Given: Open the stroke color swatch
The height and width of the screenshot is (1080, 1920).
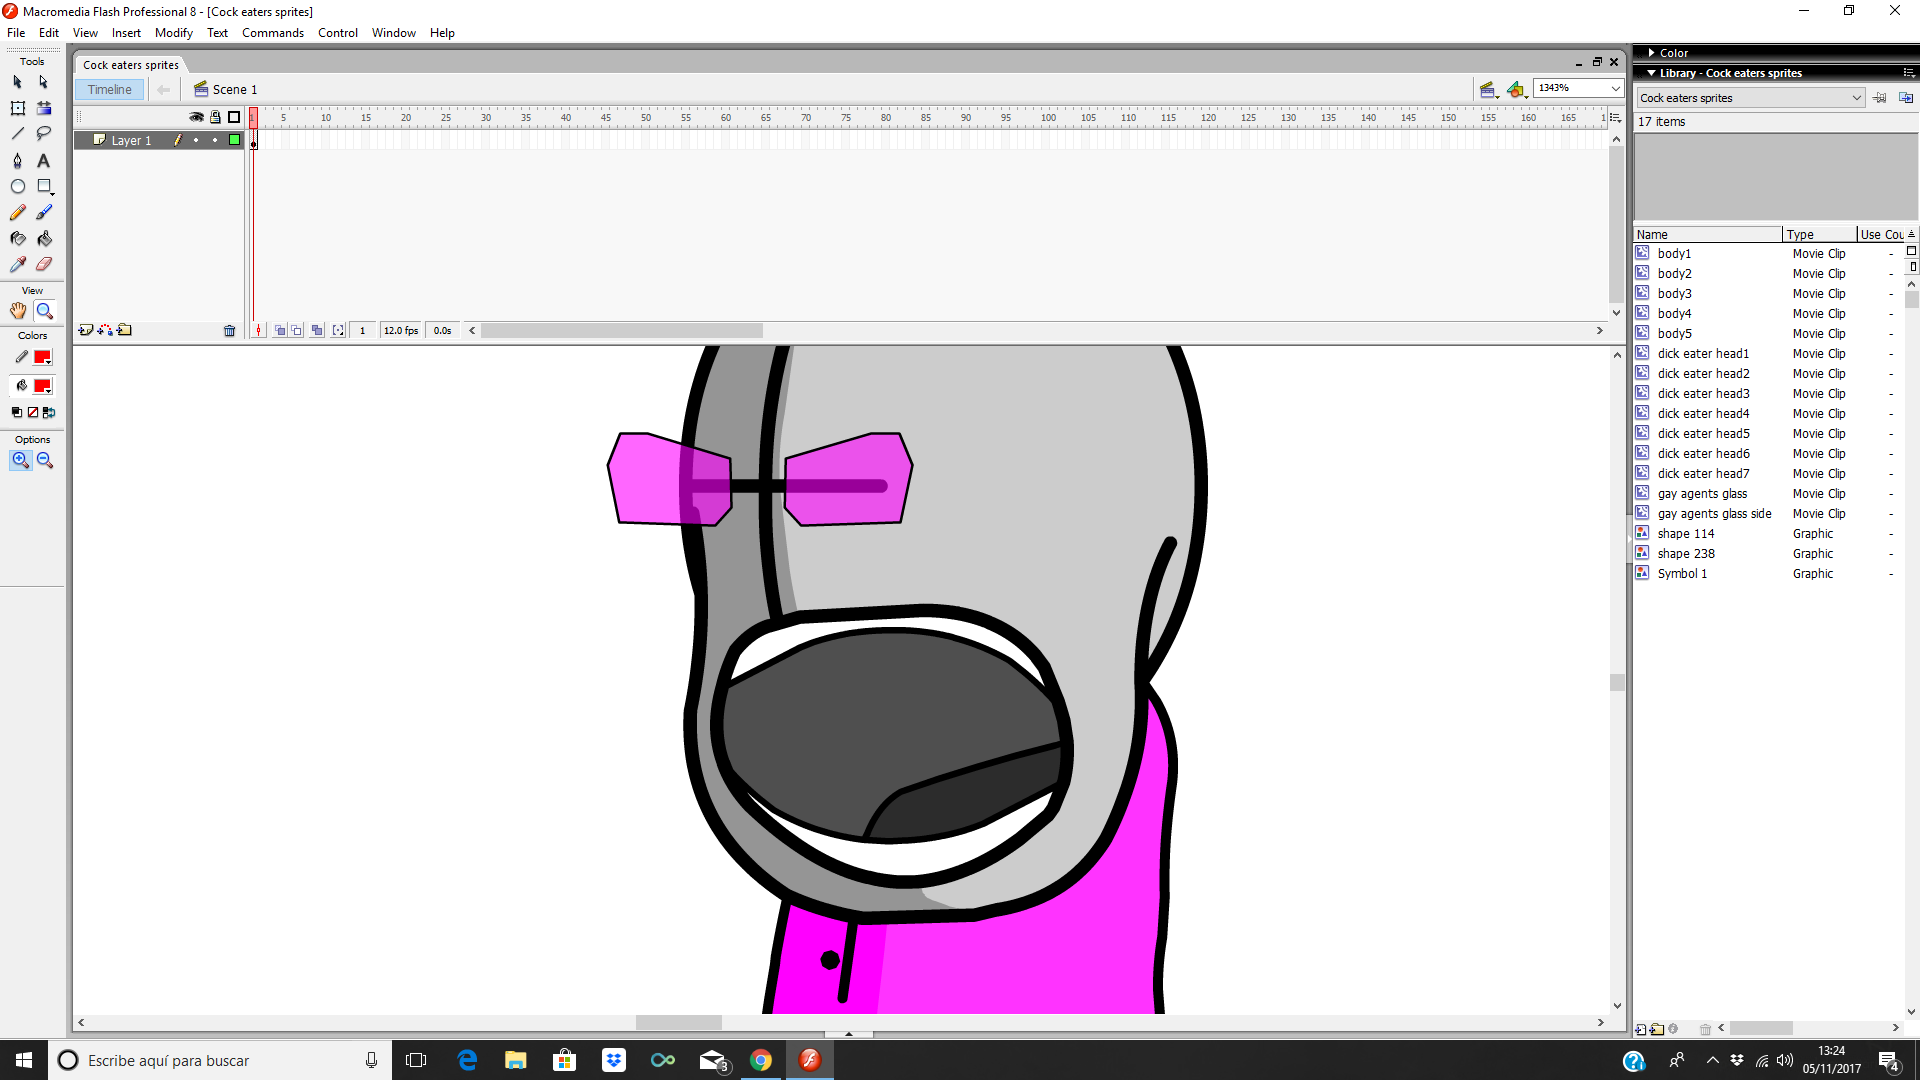Looking at the screenshot, I should pyautogui.click(x=42, y=358).
